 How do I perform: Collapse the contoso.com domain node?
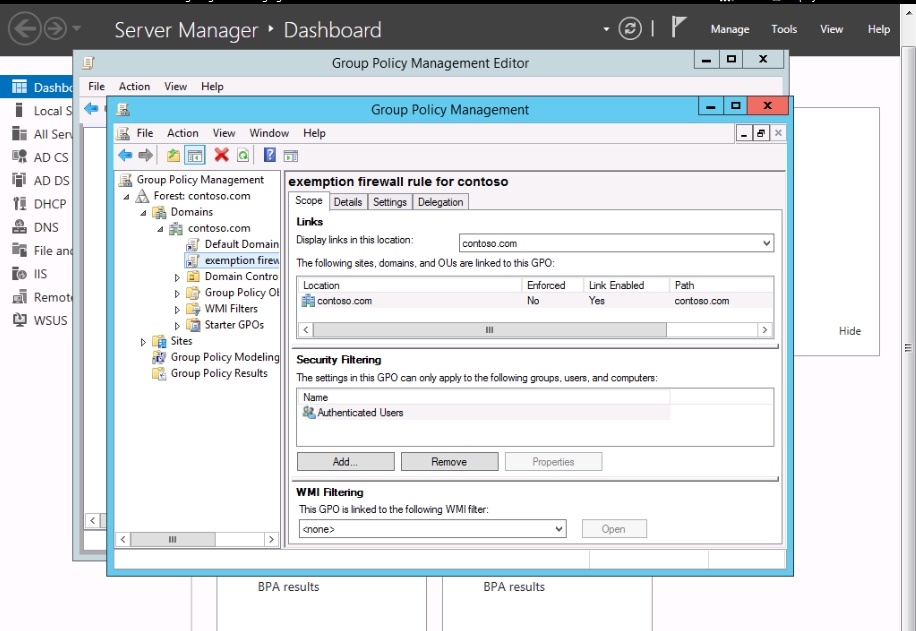tap(160, 230)
